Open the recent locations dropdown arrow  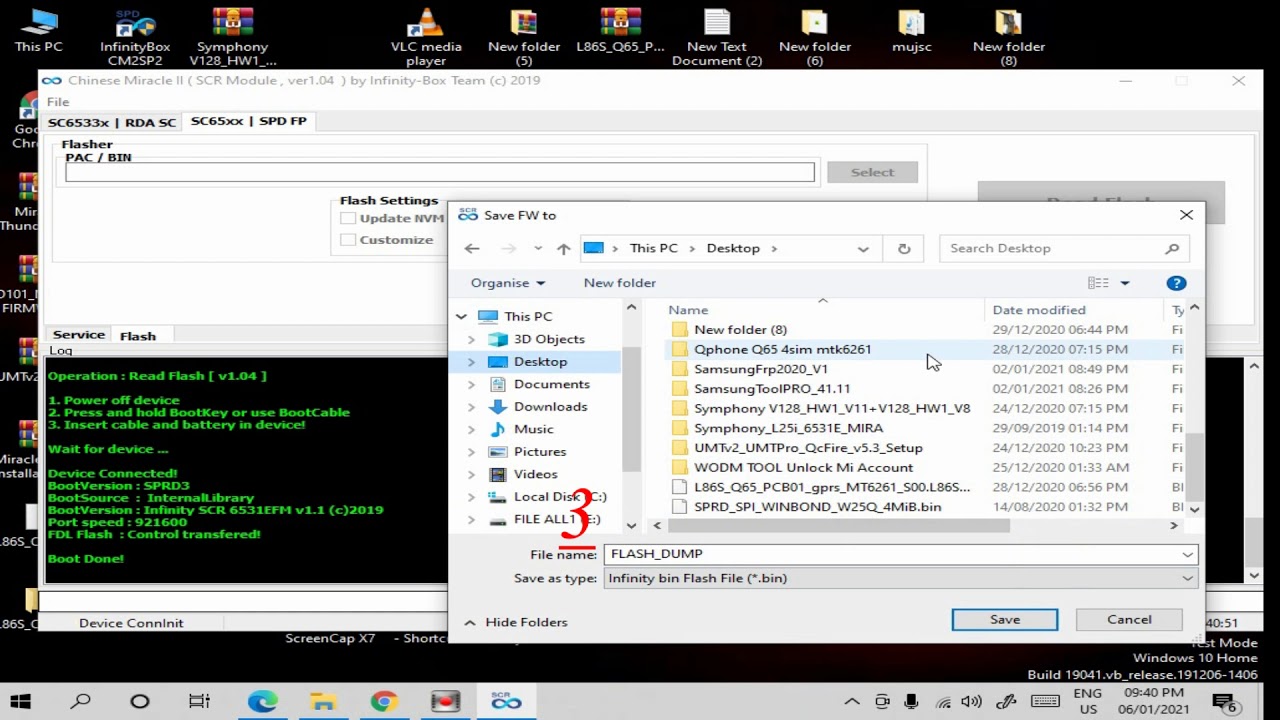click(538, 249)
